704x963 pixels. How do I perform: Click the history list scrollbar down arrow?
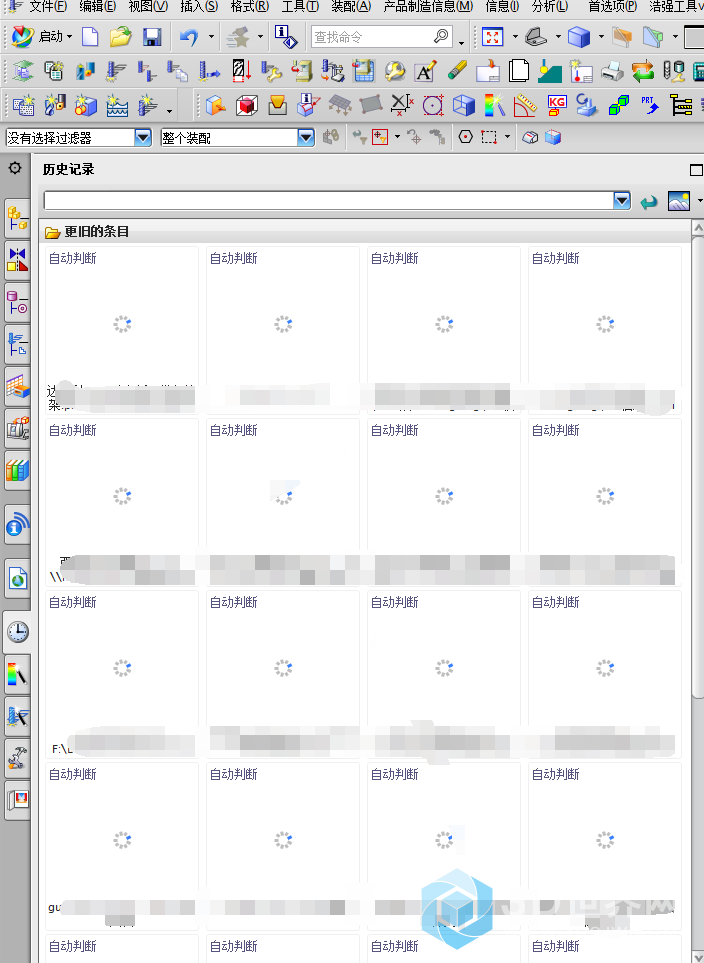pos(698,956)
